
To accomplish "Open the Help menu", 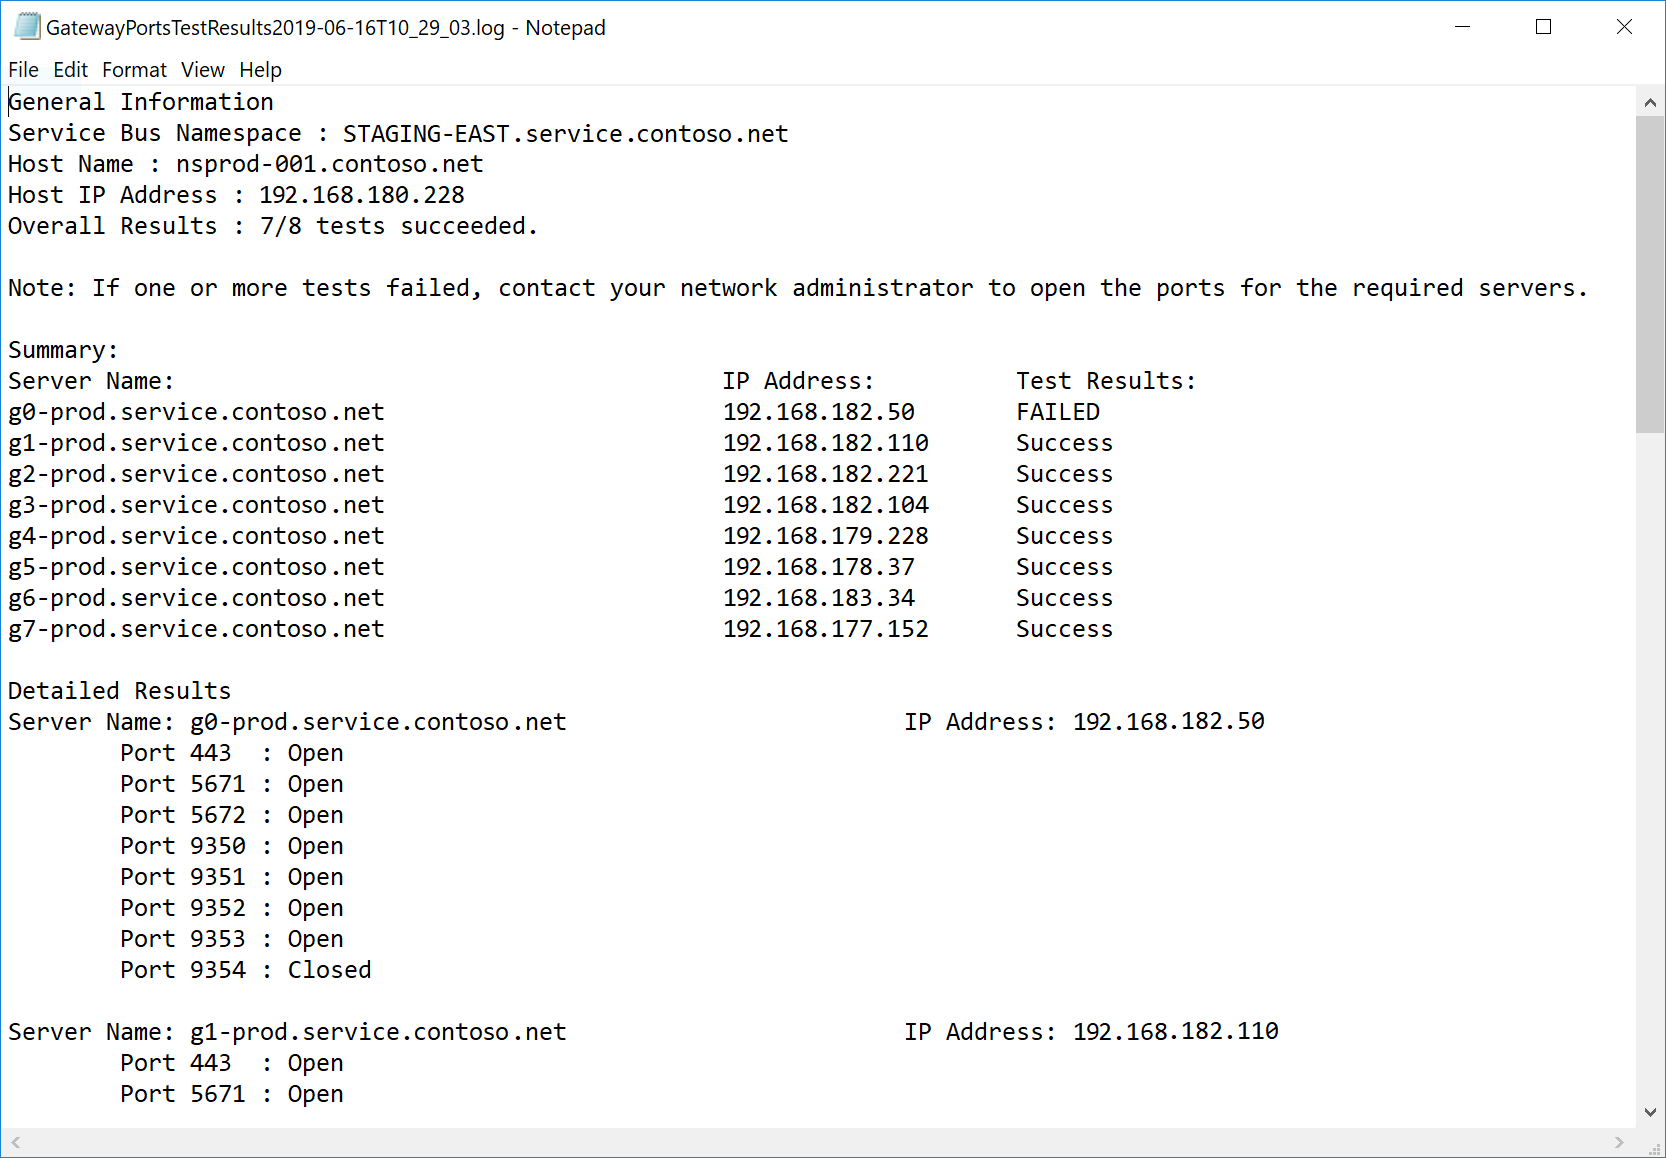I will pos(260,69).
